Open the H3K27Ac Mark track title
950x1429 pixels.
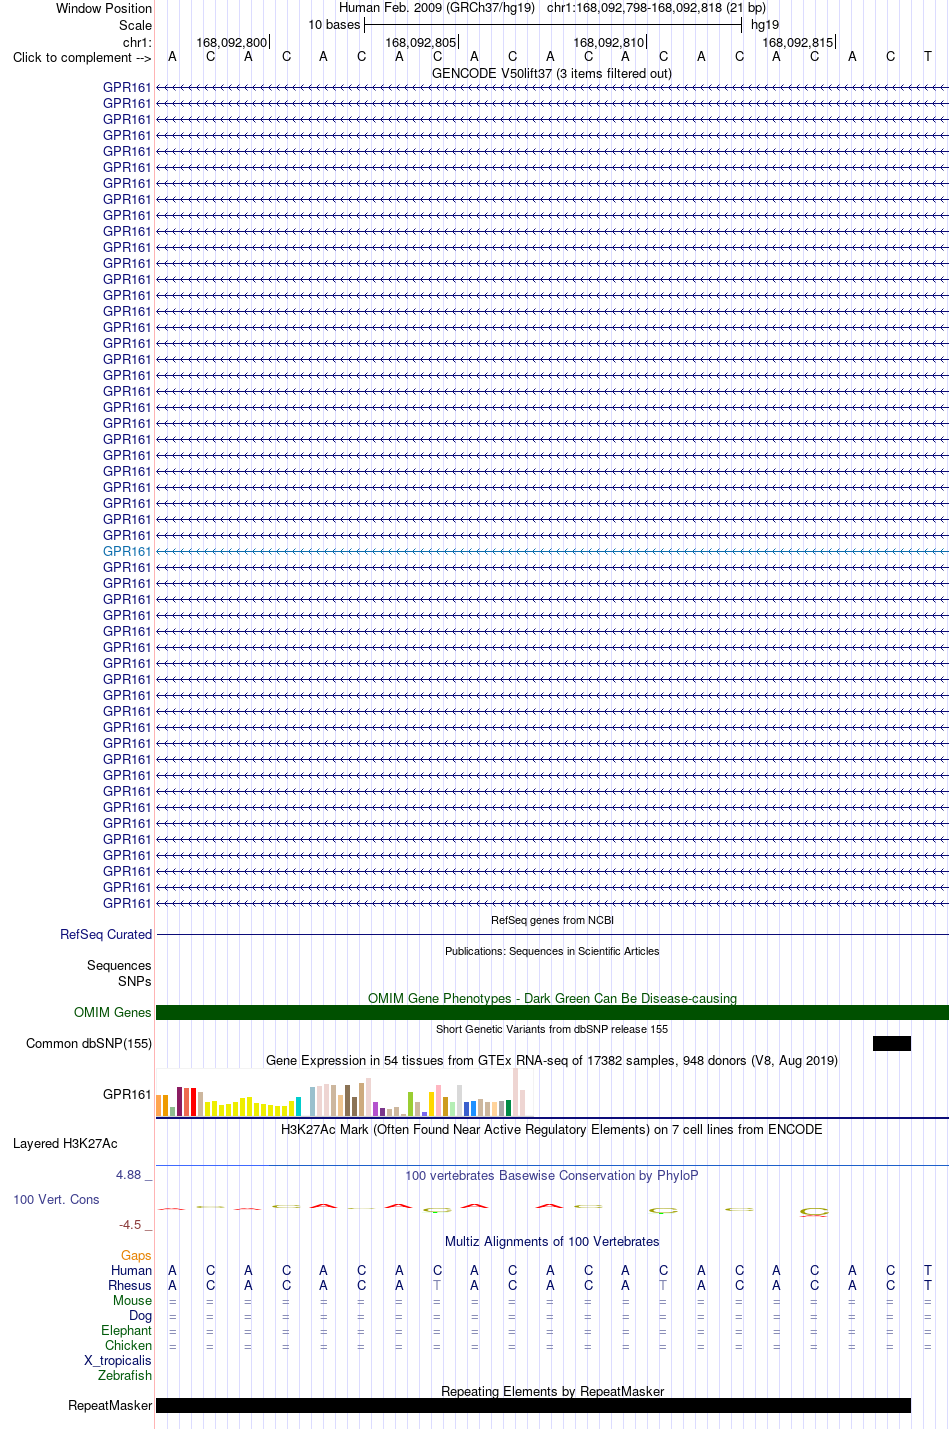pyautogui.click(x=552, y=1129)
